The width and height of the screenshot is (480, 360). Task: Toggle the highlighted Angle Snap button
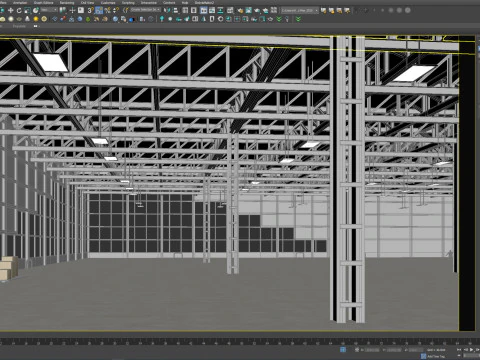point(99,10)
